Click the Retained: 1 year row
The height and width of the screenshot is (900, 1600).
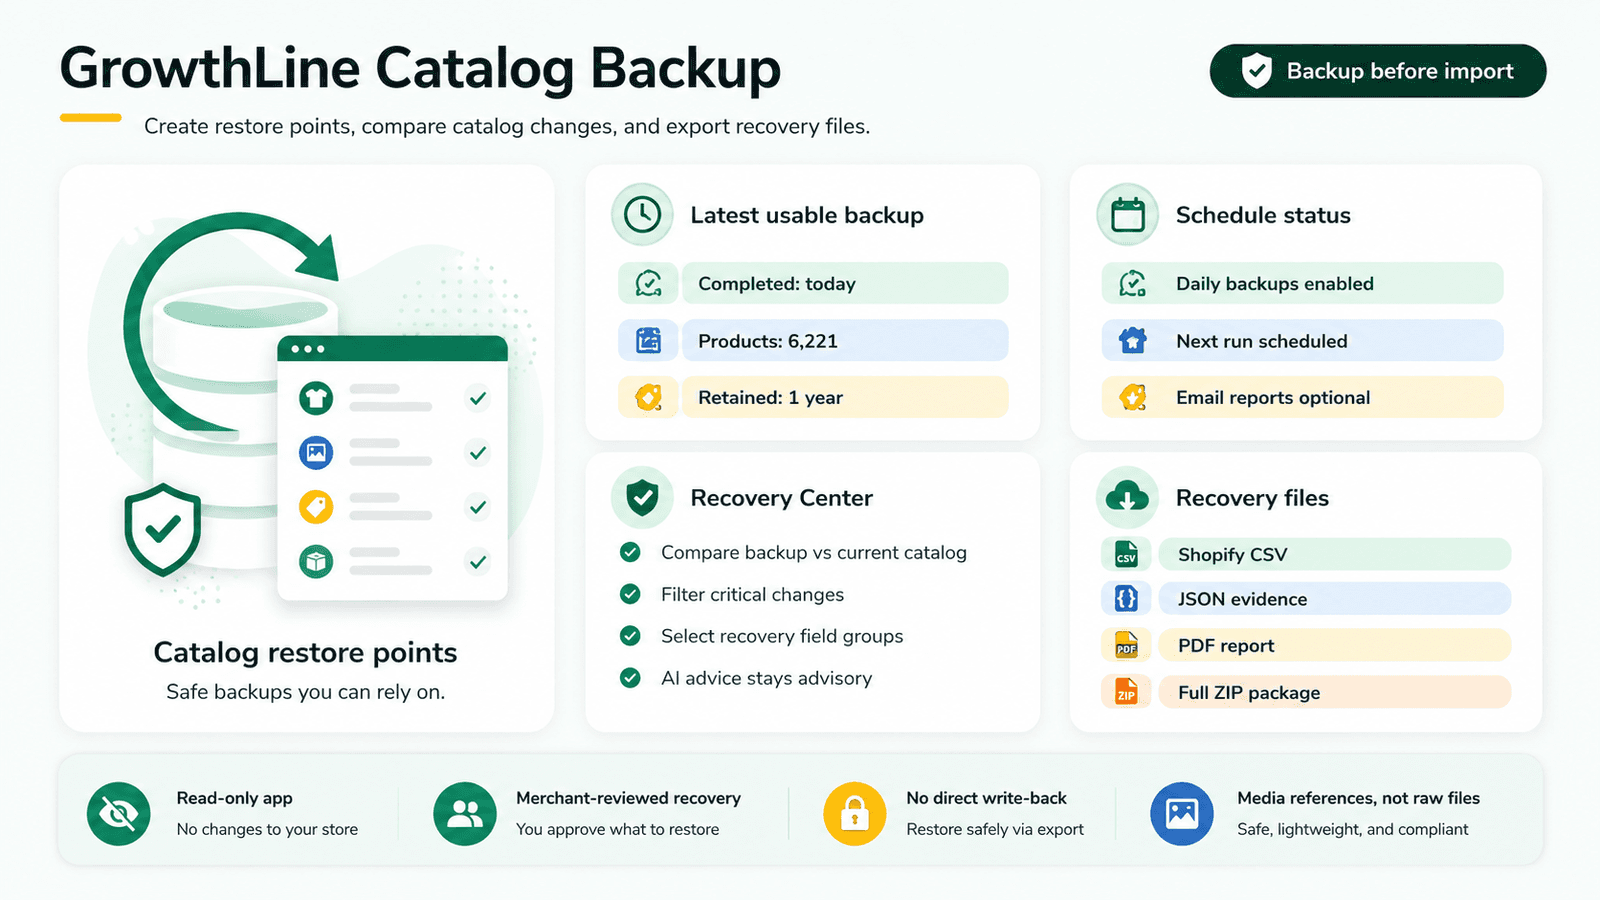tap(845, 398)
